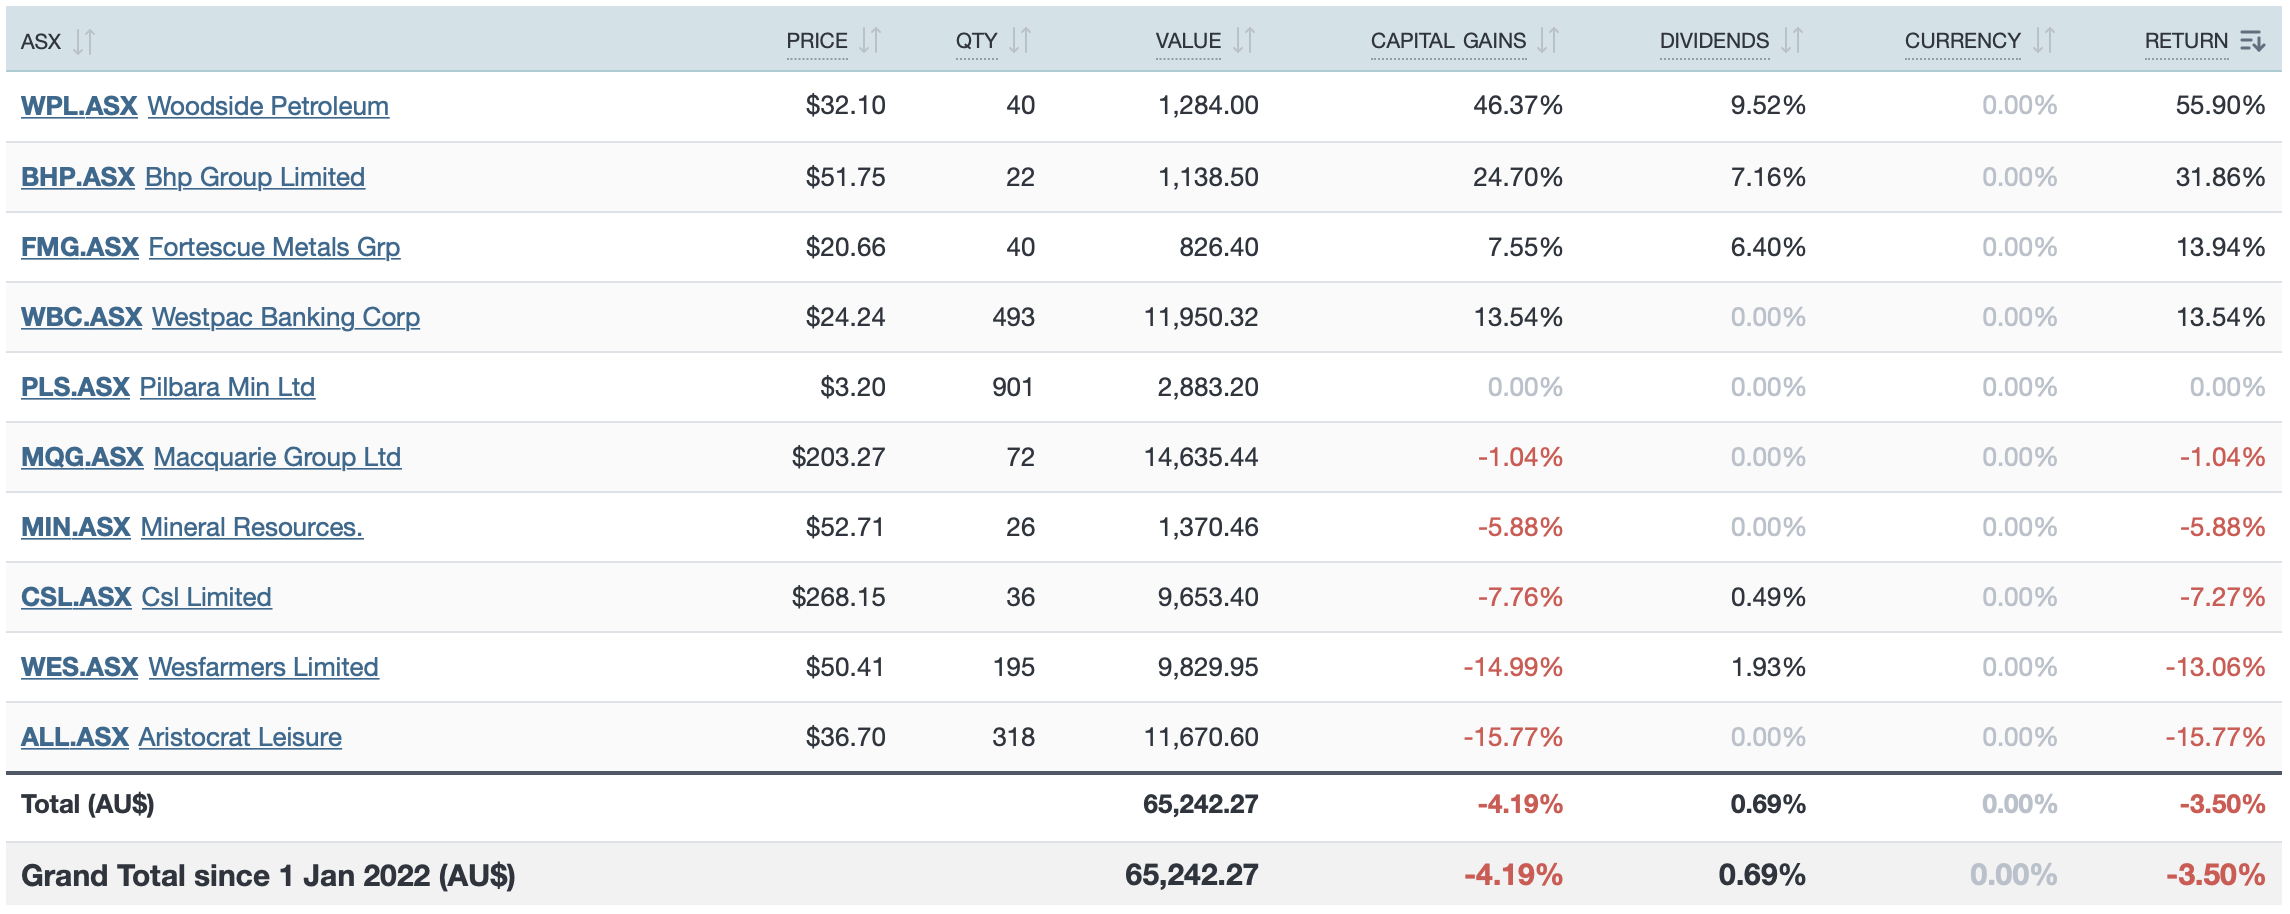Click the CAPITAL GAINS sort arrows

coord(1548,41)
